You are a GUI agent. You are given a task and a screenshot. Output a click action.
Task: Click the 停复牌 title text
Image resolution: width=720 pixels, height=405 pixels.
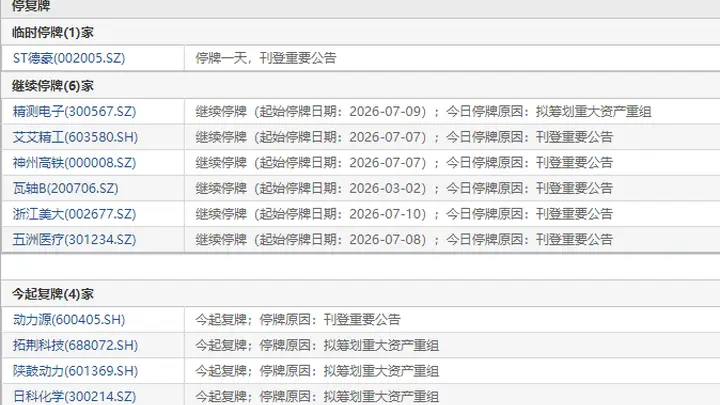tap(31, 6)
